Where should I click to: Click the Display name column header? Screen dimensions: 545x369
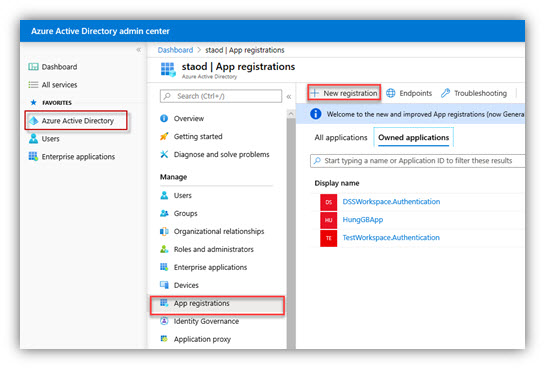point(337,183)
